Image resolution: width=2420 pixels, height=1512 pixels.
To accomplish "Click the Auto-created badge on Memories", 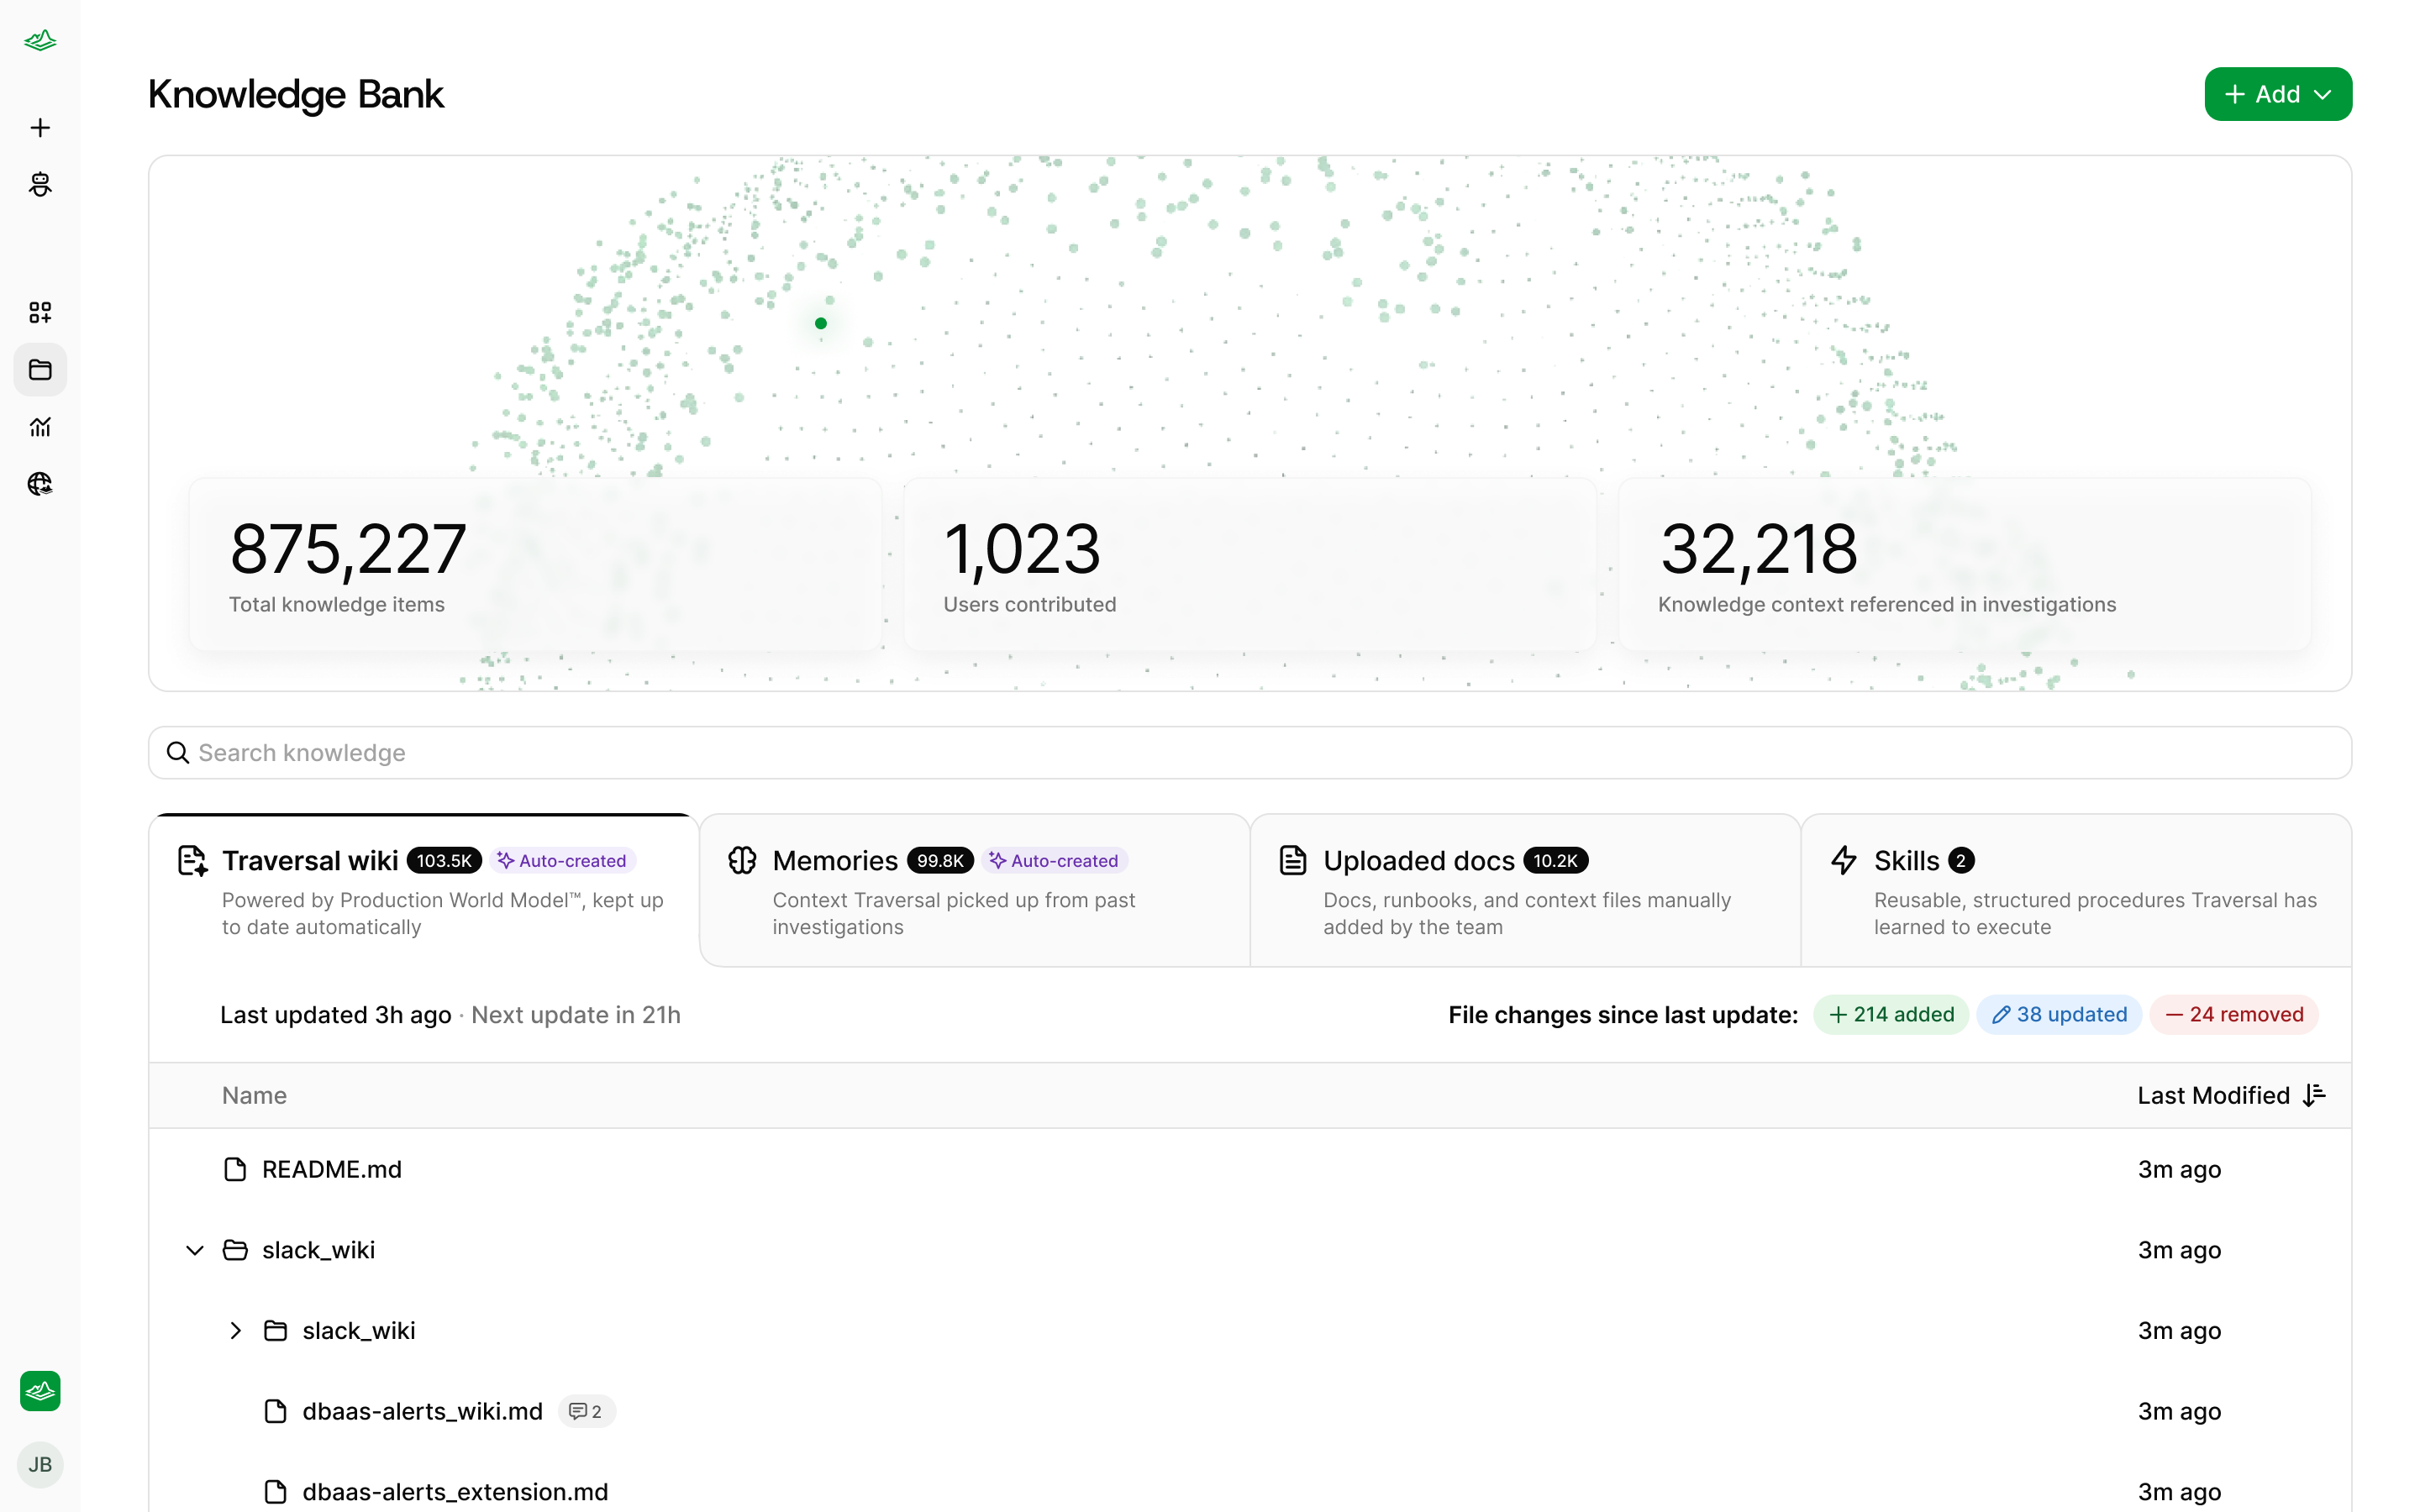I will point(1055,861).
